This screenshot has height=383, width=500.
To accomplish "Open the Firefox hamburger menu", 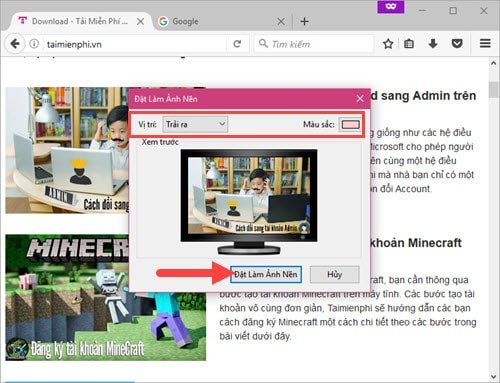I will [485, 44].
